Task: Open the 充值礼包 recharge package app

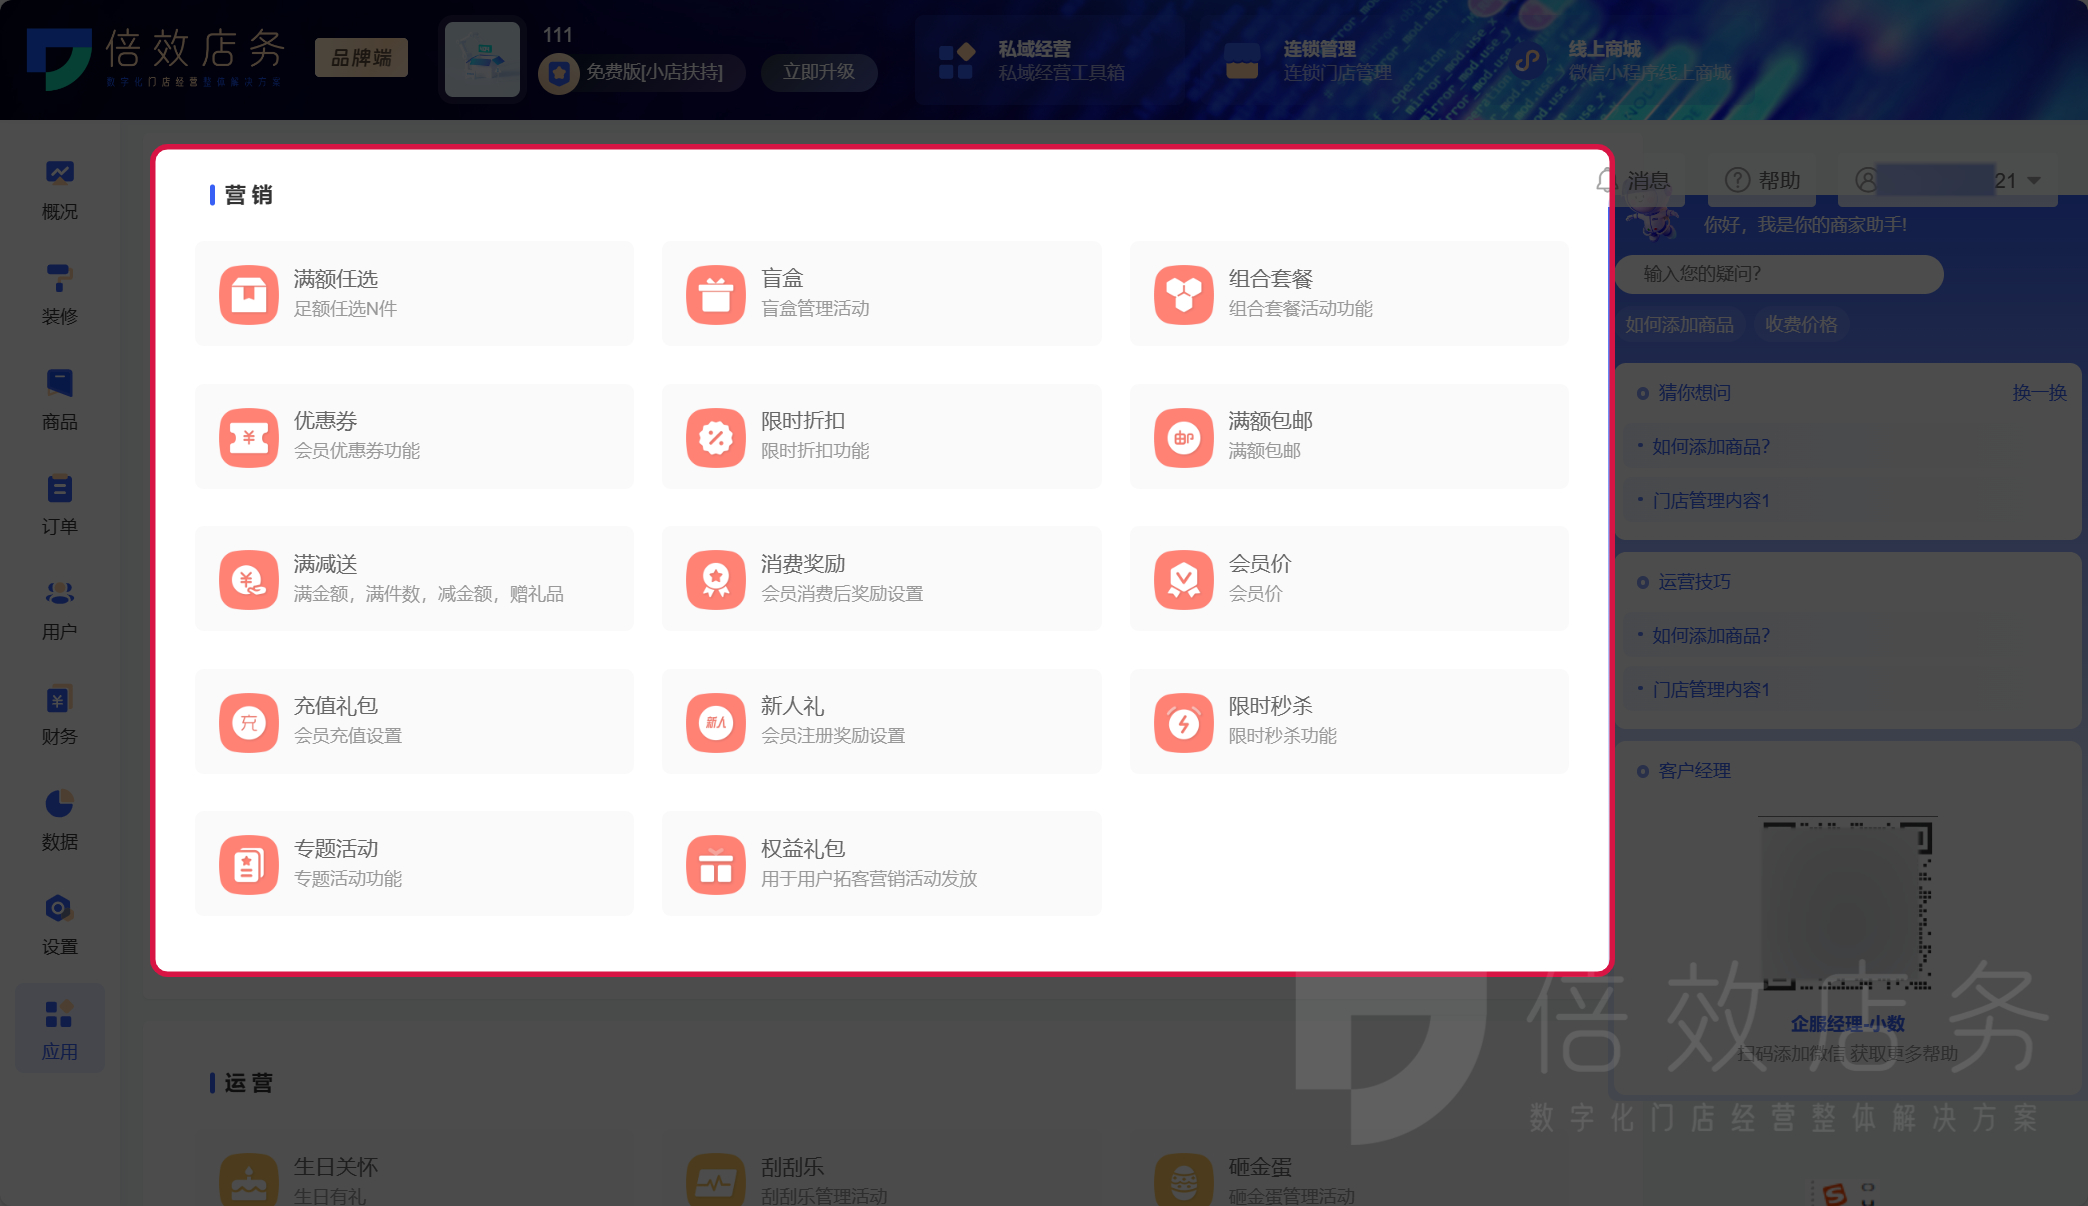Action: (414, 721)
